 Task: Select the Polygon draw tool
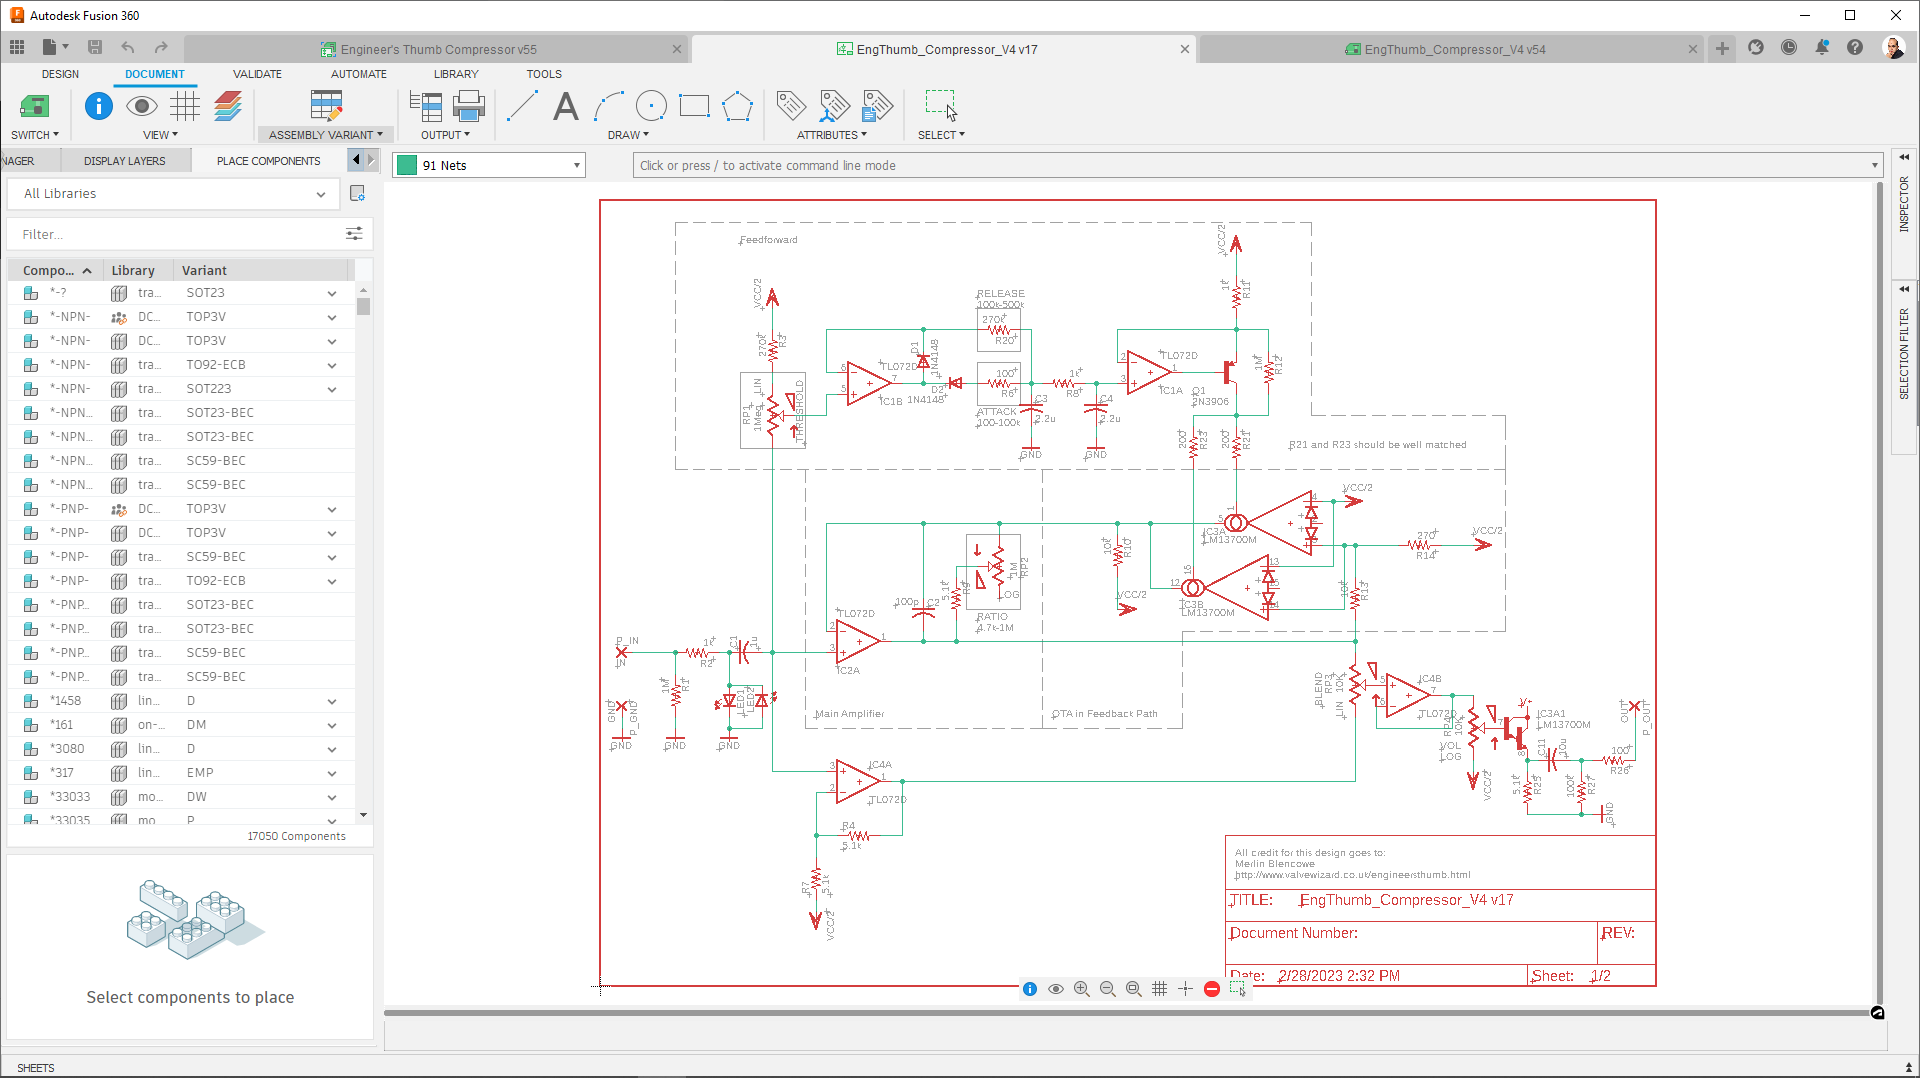[x=737, y=105]
